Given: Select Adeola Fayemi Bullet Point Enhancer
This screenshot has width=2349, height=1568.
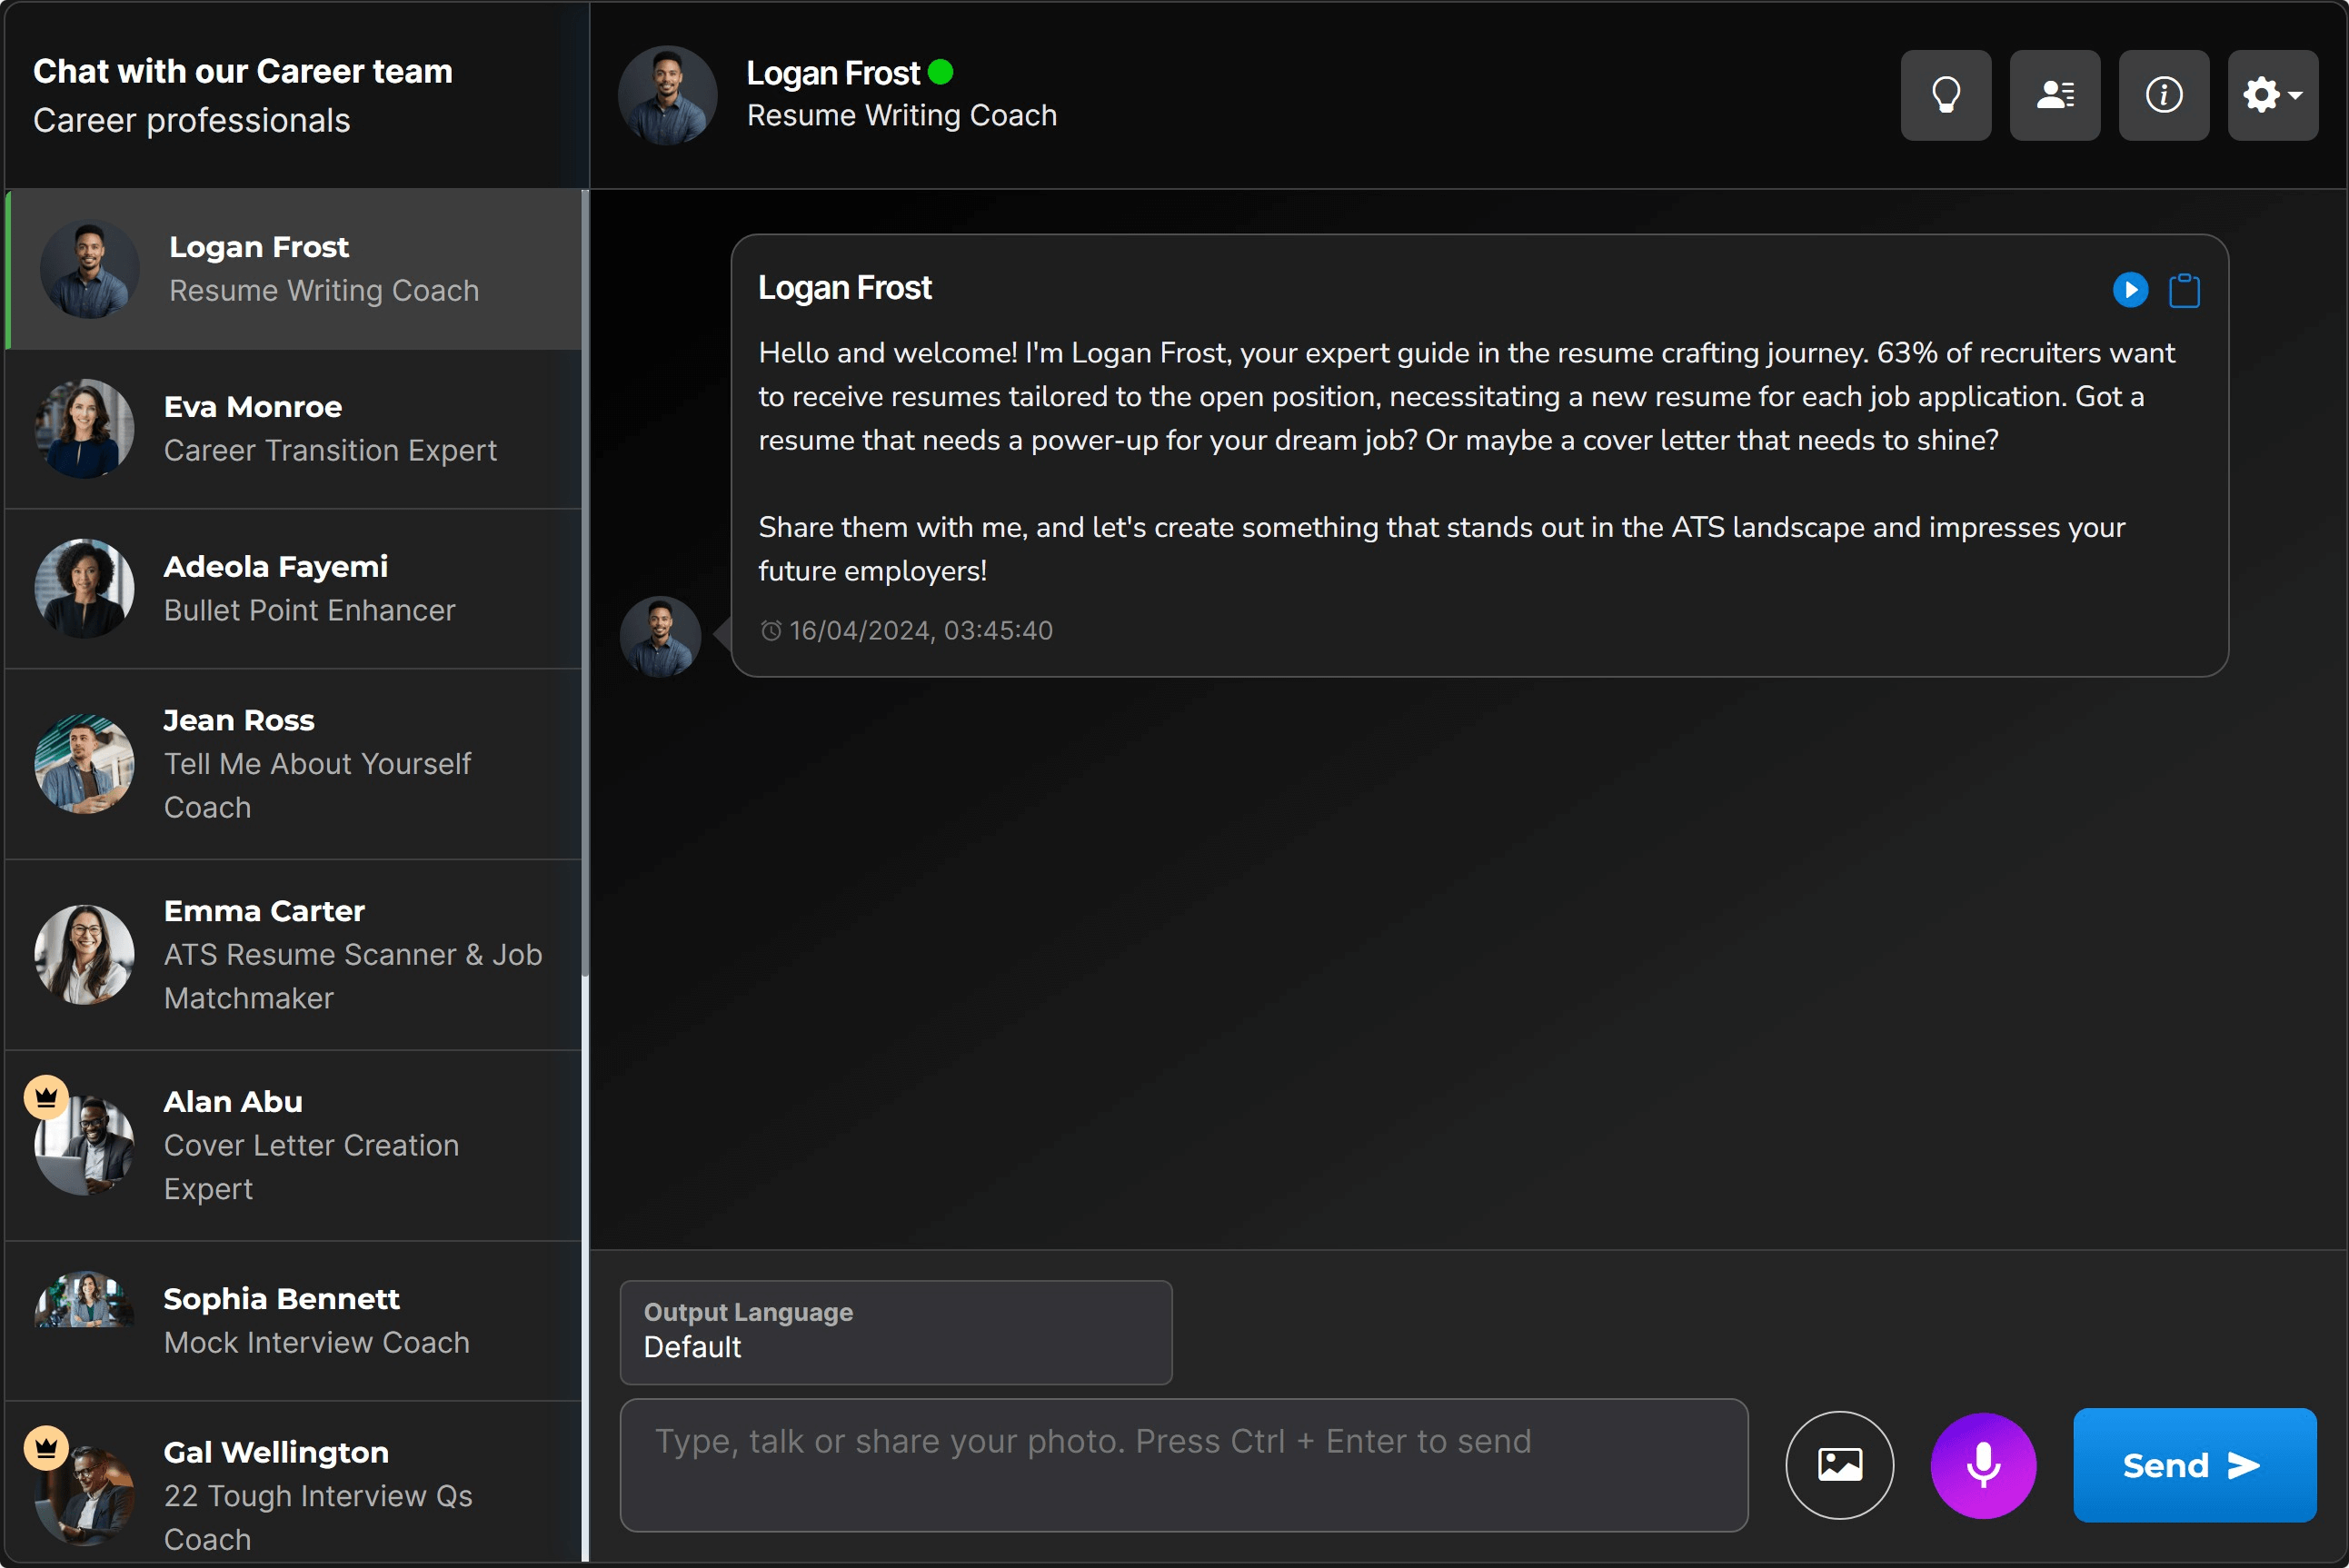Looking at the screenshot, I should tap(293, 589).
